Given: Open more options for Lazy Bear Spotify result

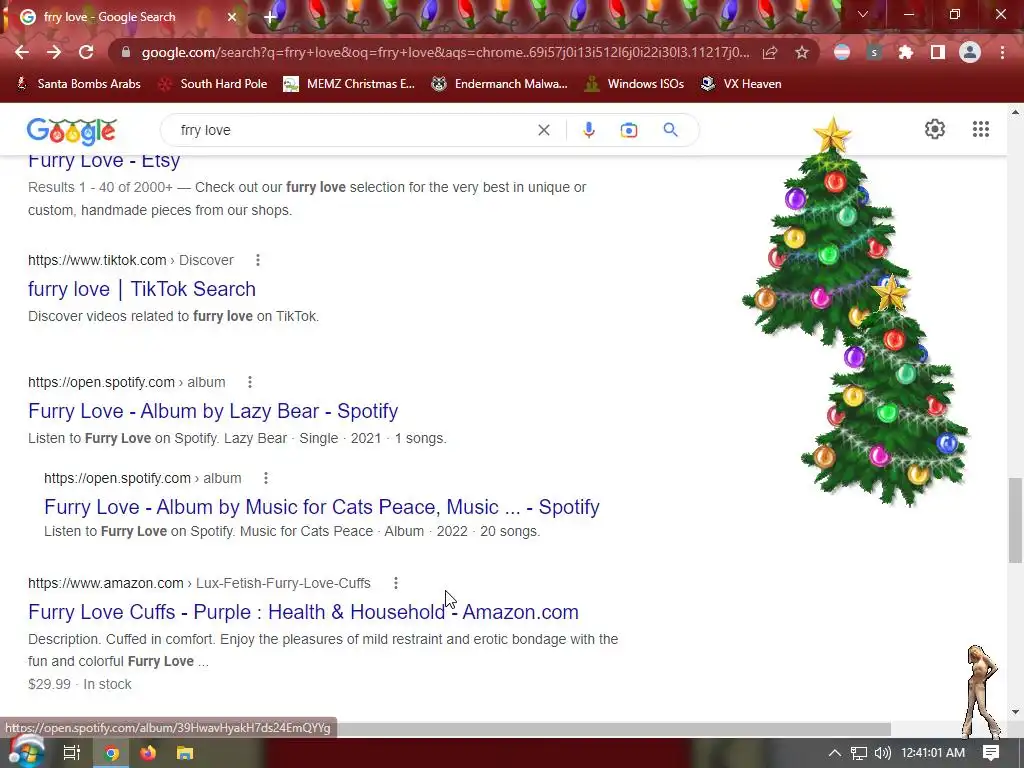Looking at the screenshot, I should [249, 382].
